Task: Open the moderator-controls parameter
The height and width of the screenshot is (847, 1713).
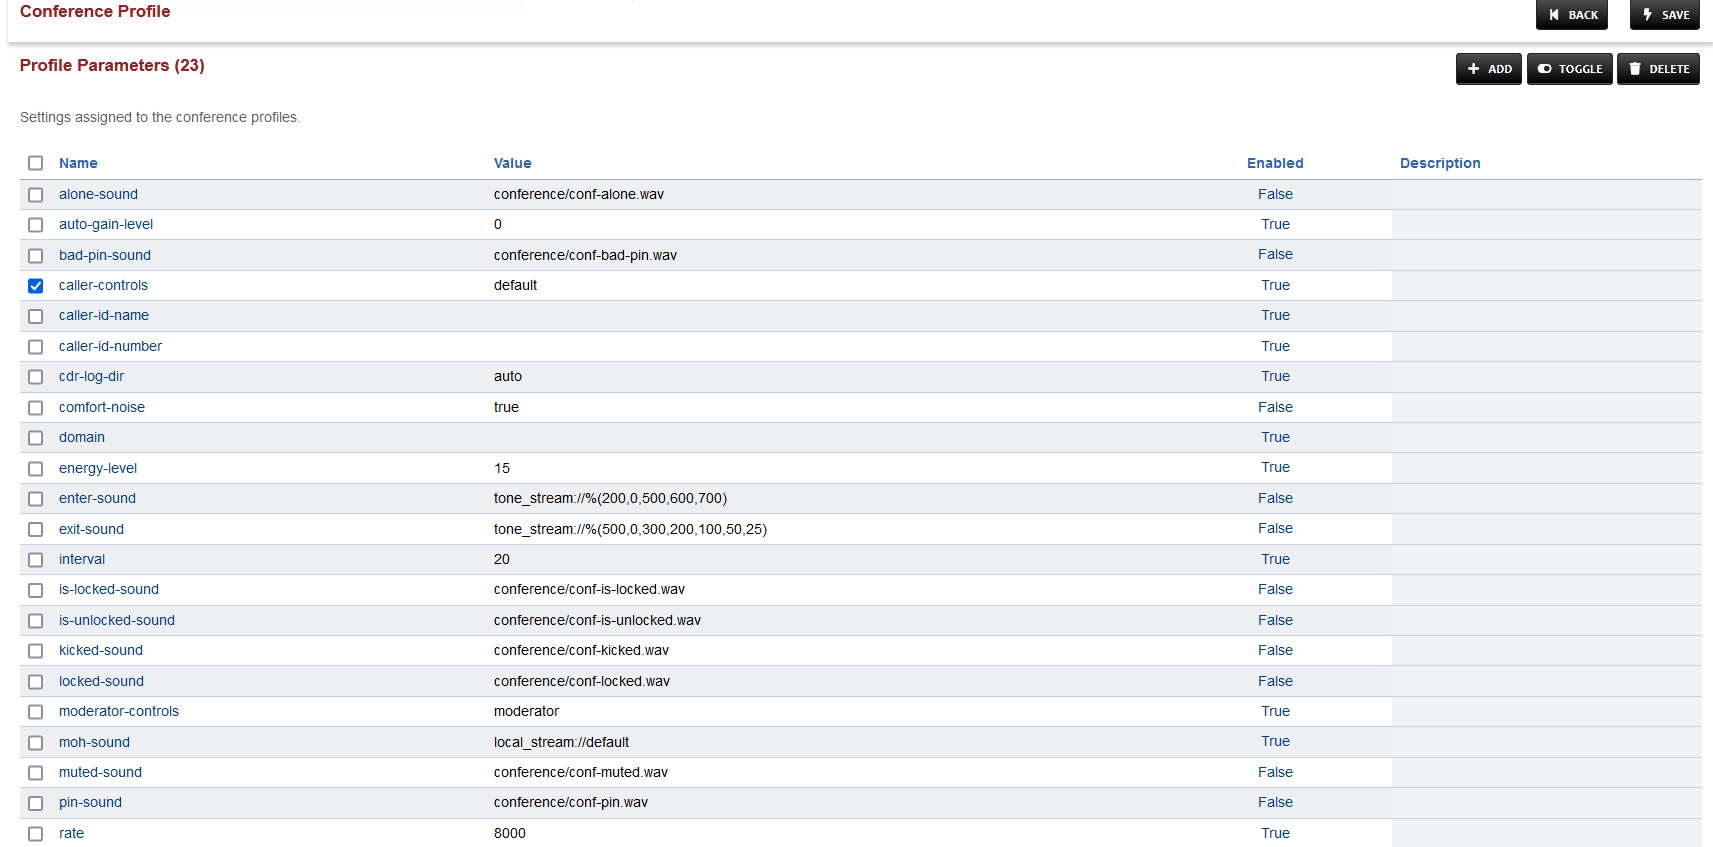Action: pos(119,711)
